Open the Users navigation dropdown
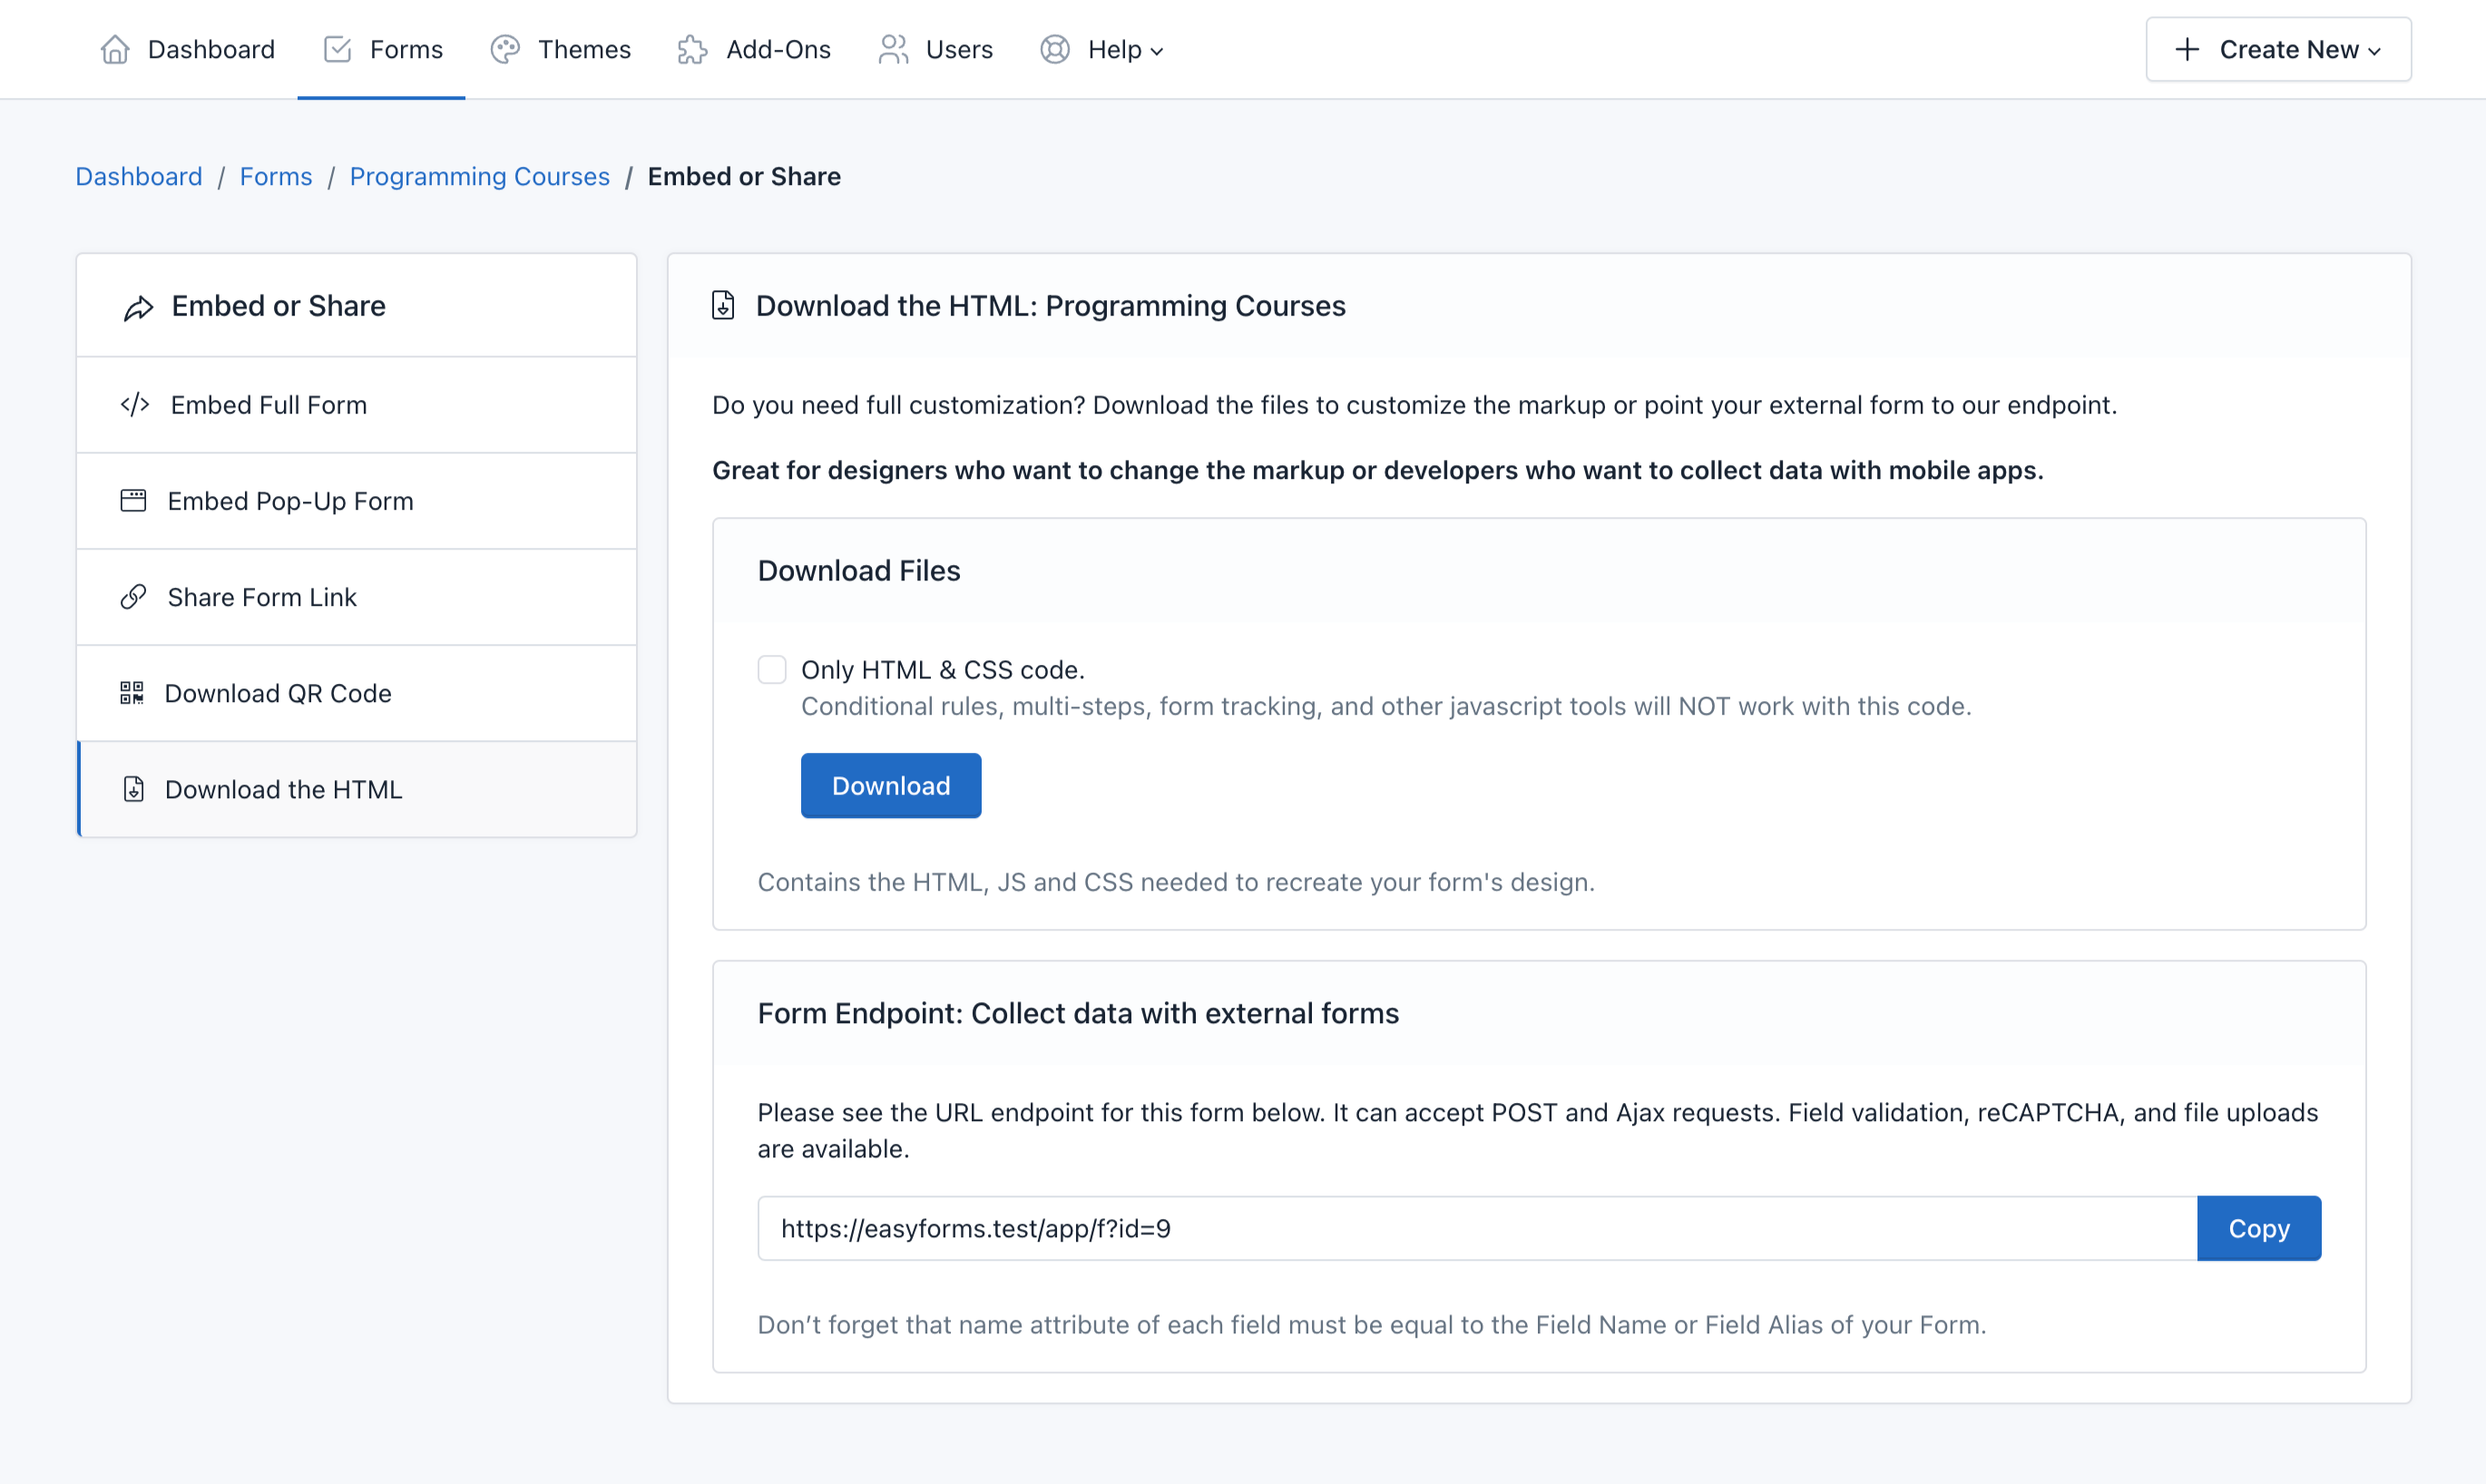2486x1484 pixels. pos(959,50)
